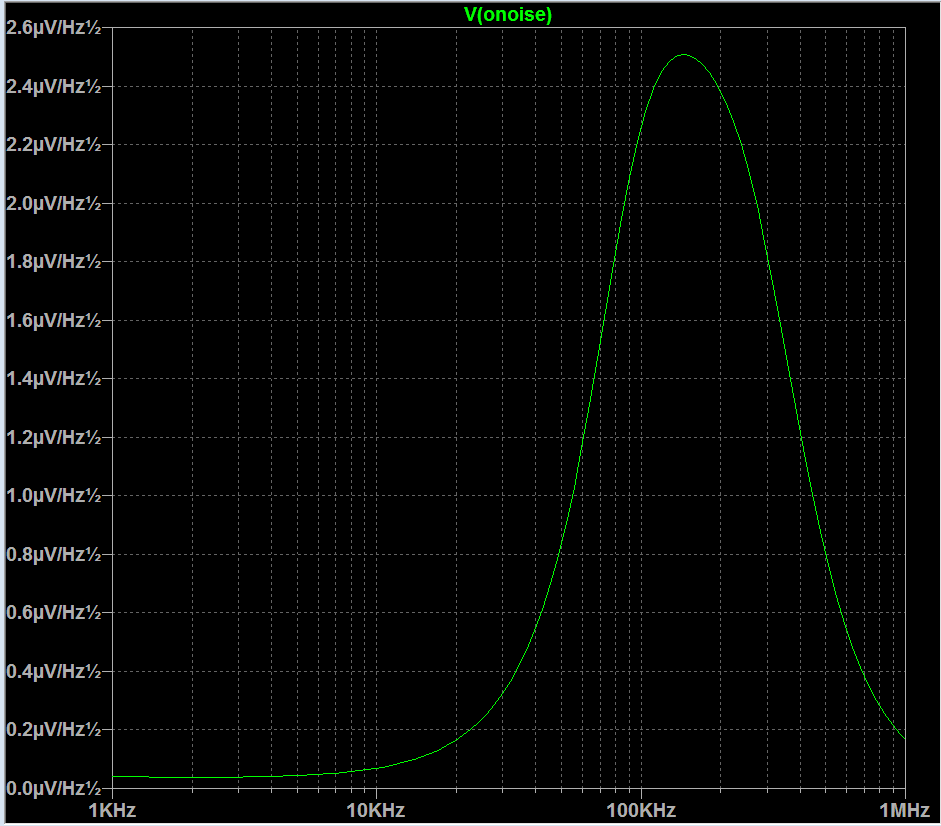Click the 2.2µV/Hz½ axis label
This screenshot has width=941, height=826.
coord(53,145)
